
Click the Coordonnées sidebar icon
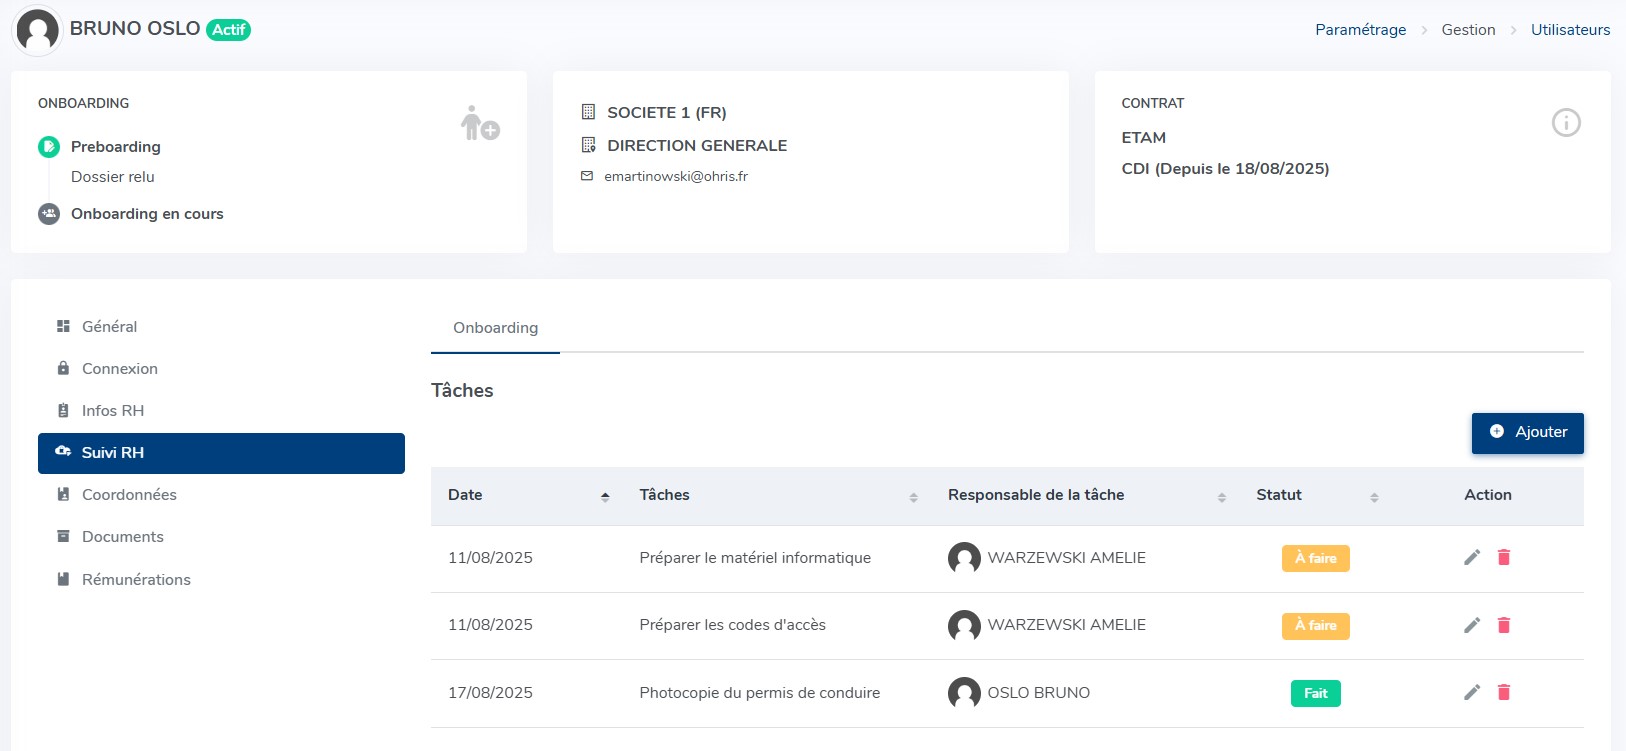click(x=63, y=494)
